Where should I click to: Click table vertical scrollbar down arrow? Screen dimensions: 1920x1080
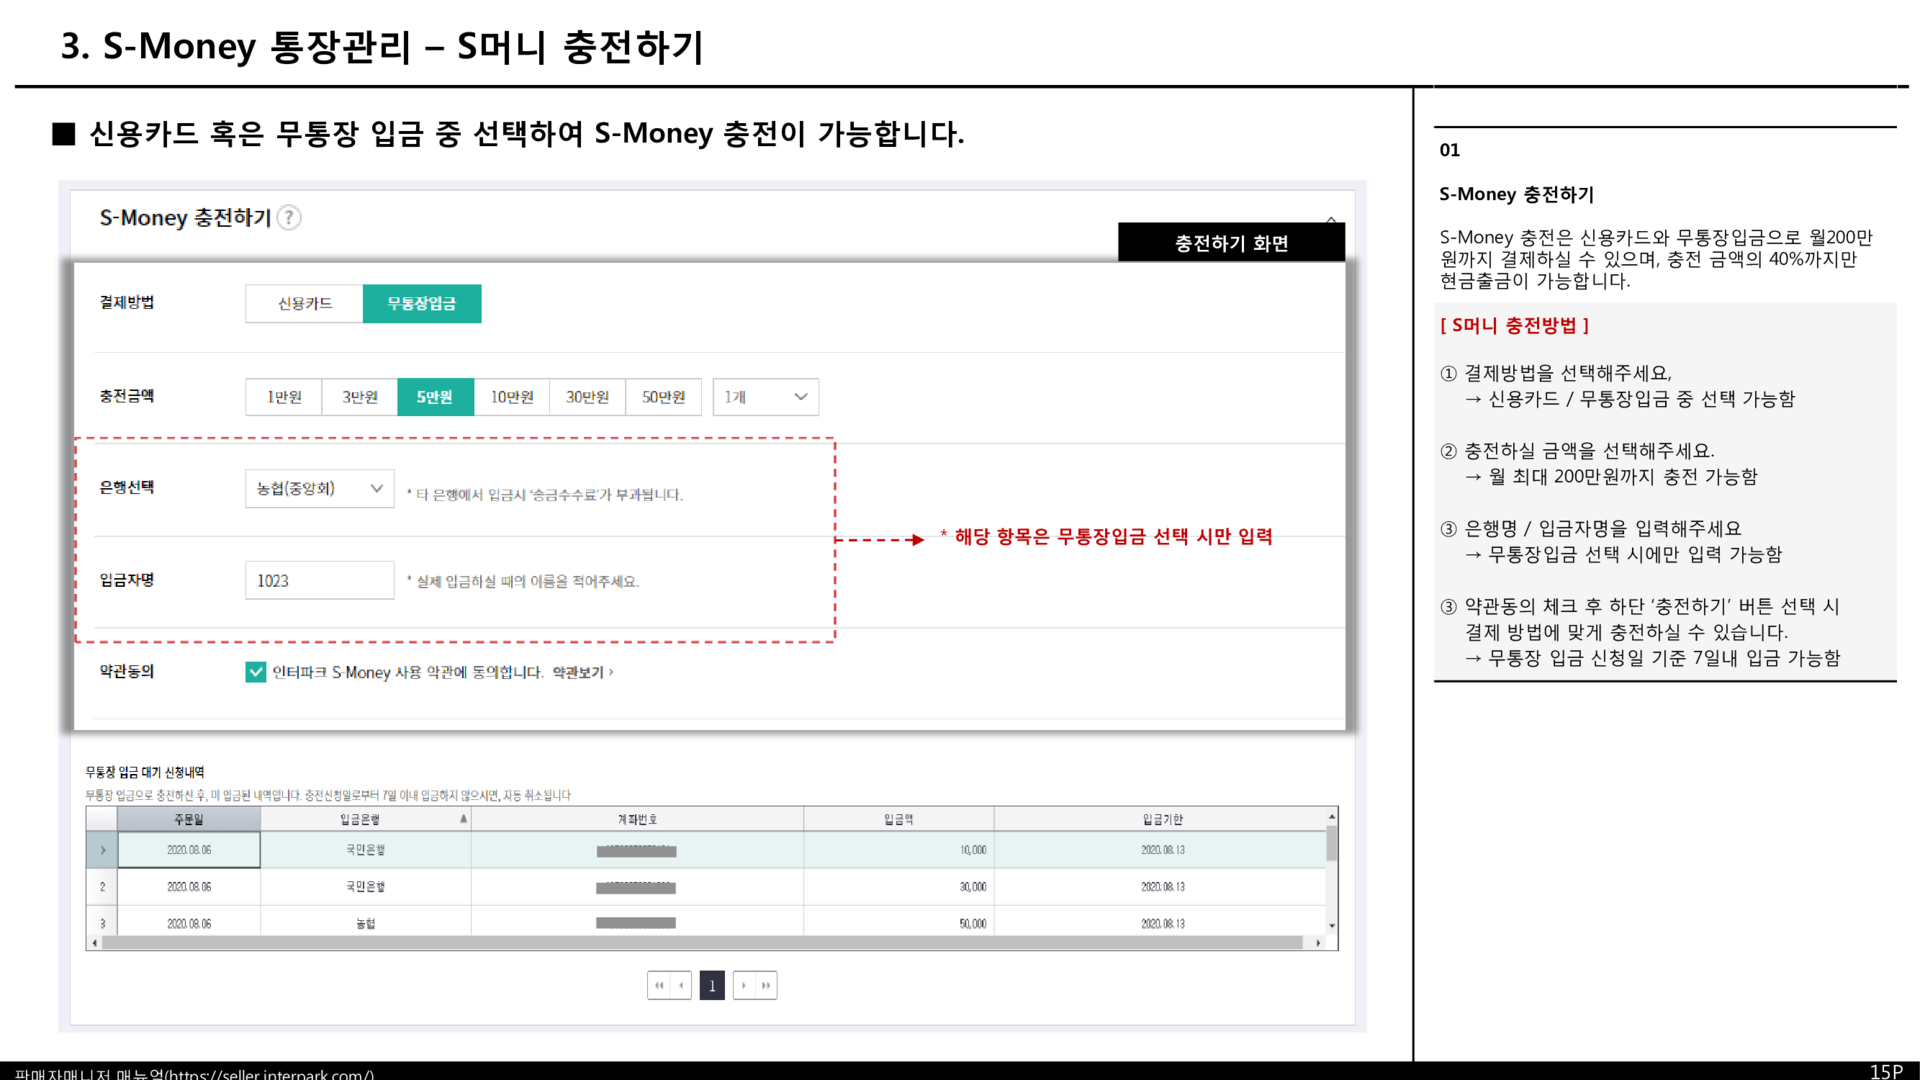pos(1332,926)
